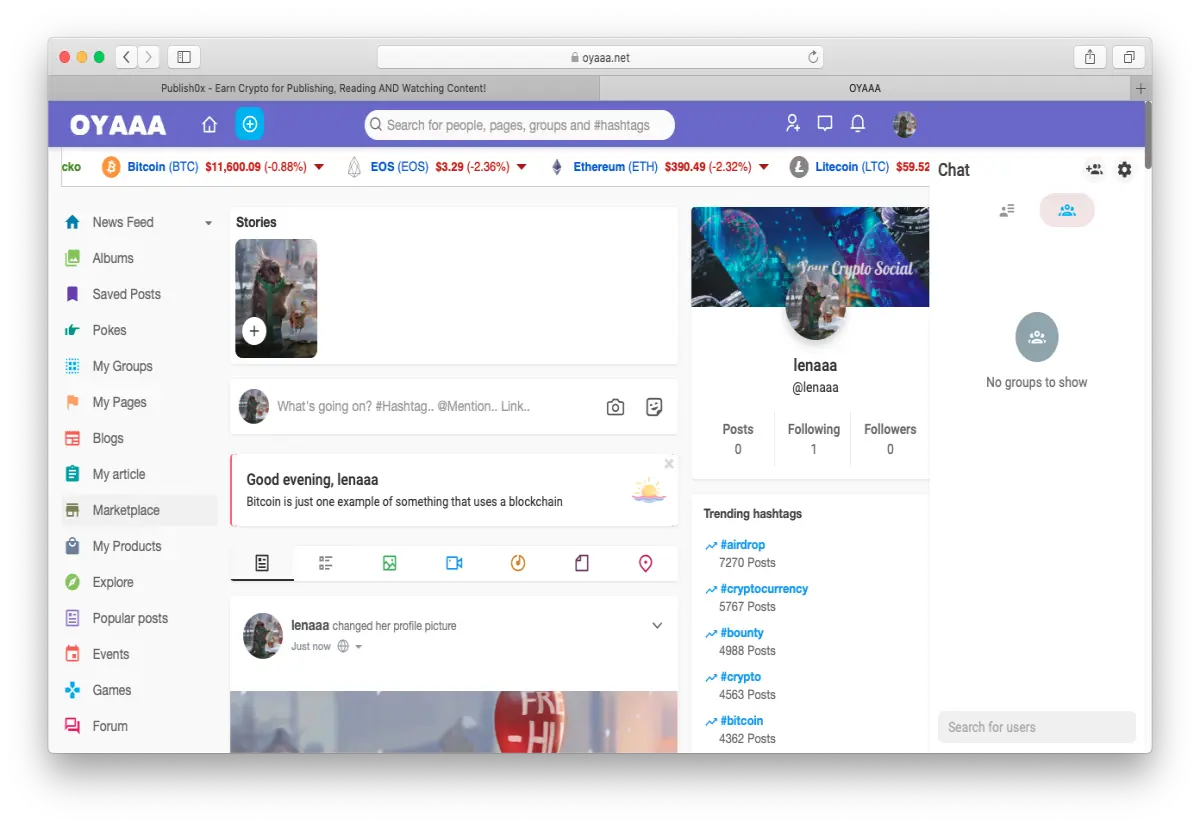Select the all posts feed filter tab
The height and width of the screenshot is (827, 1200).
pyautogui.click(x=262, y=564)
